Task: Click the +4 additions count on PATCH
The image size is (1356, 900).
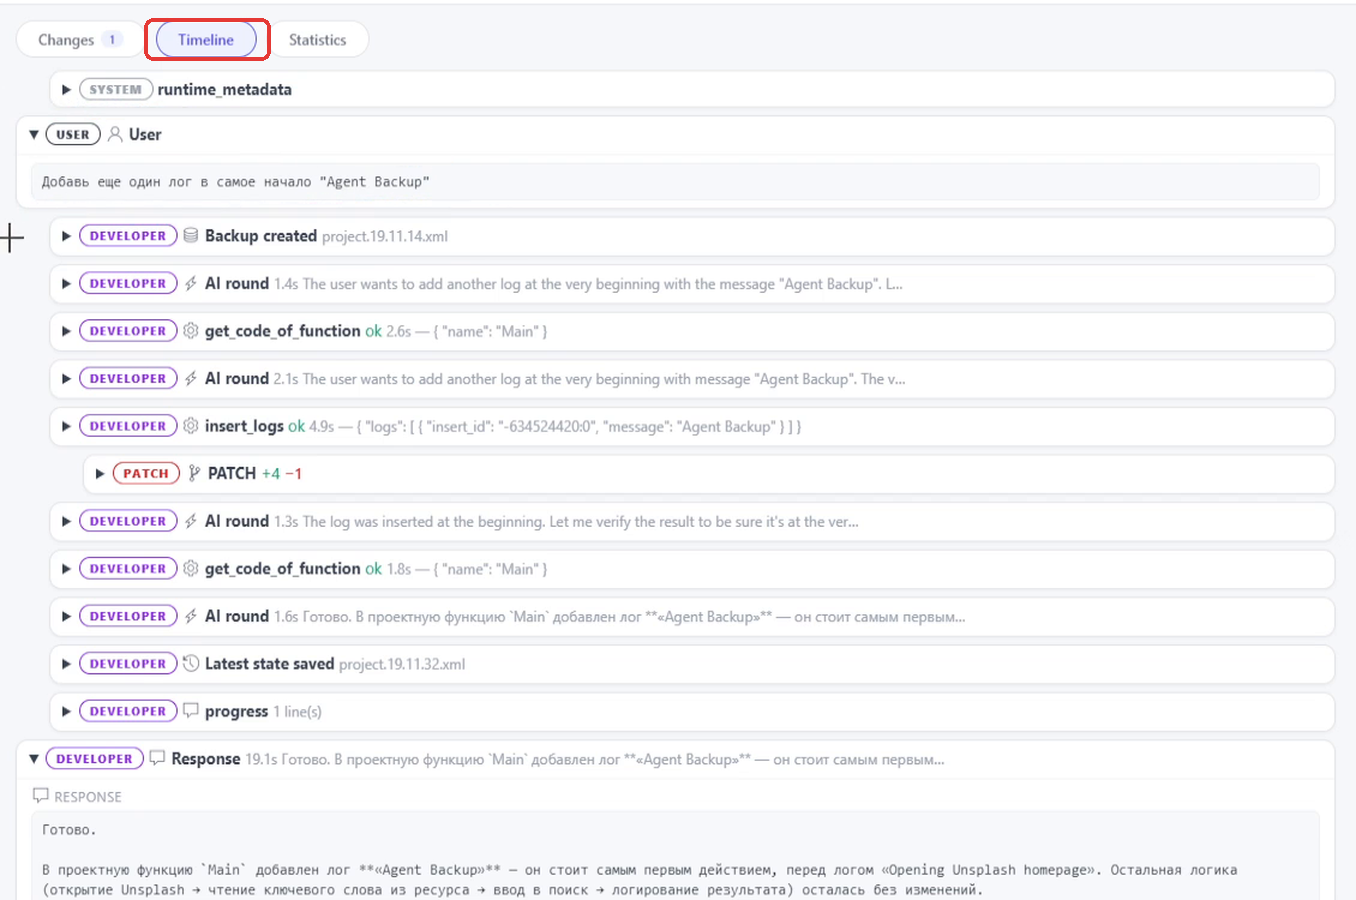Action: coord(271,474)
